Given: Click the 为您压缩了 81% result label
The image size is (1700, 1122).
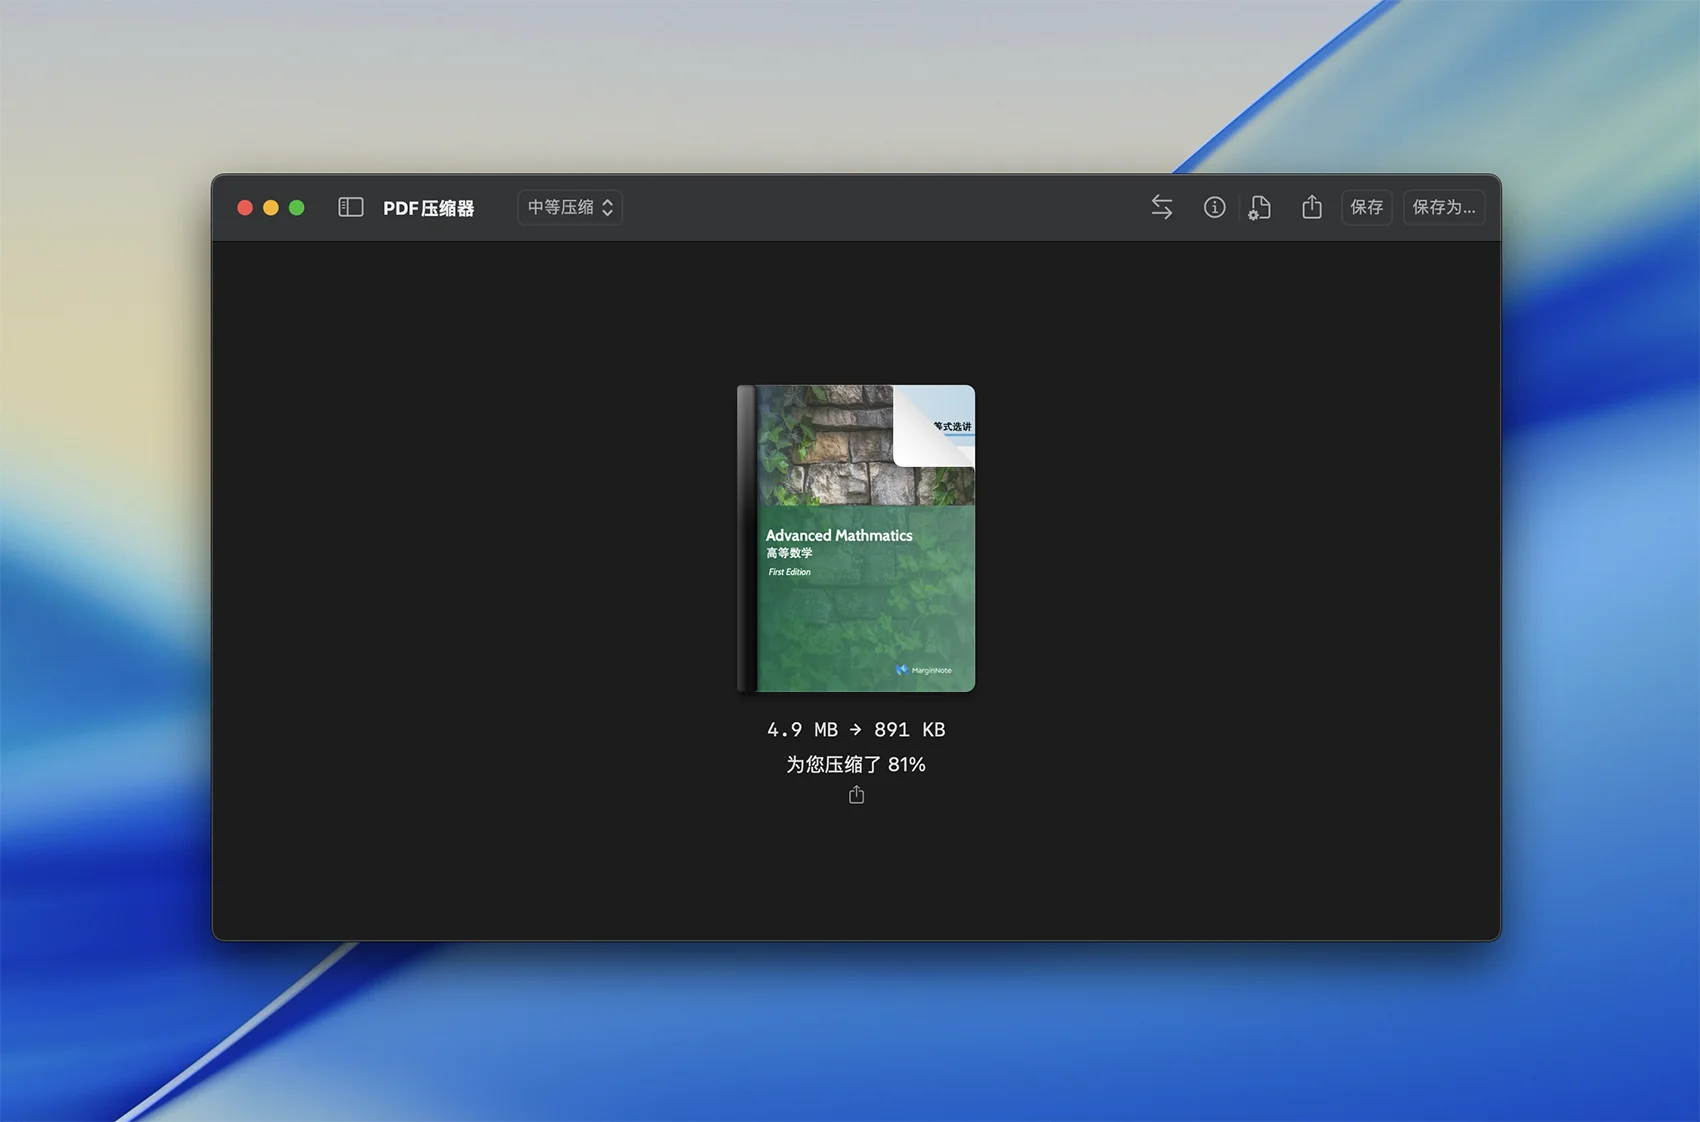Looking at the screenshot, I should [x=856, y=765].
